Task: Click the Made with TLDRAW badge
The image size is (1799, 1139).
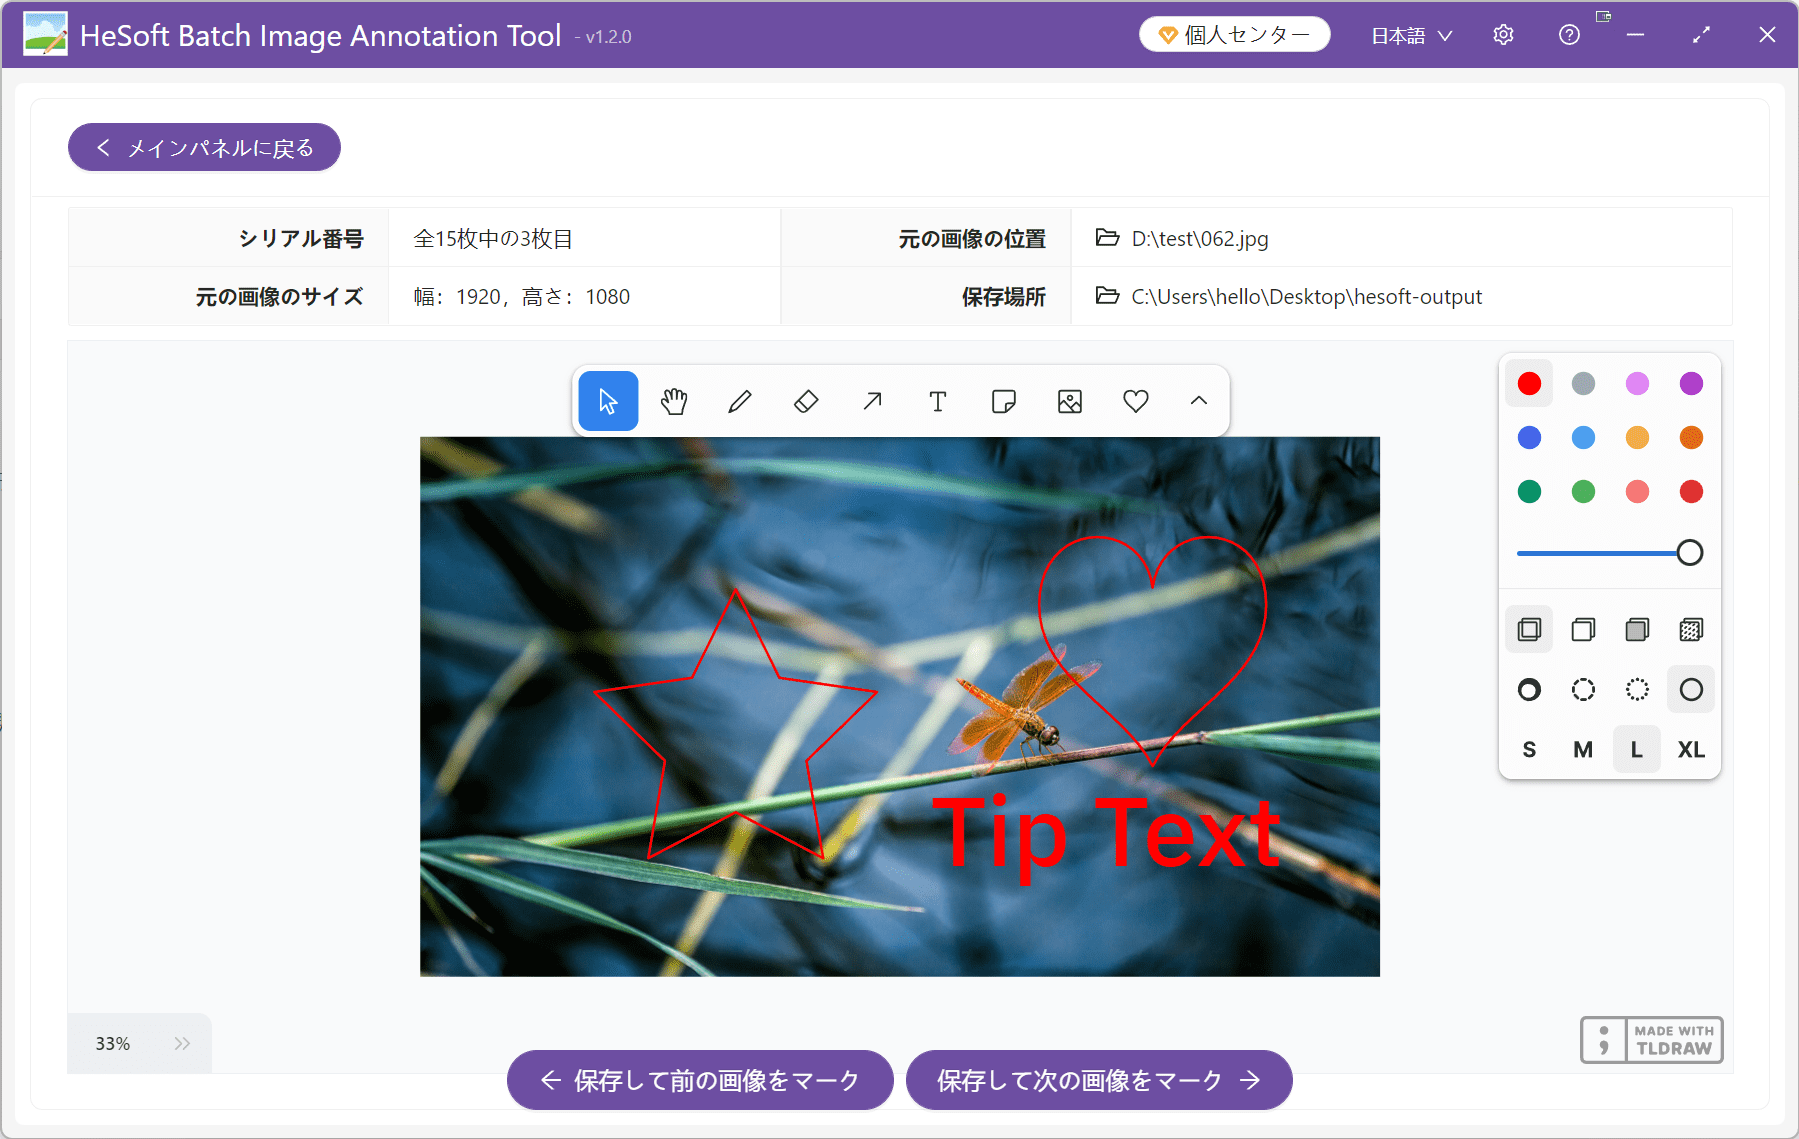Action: click(x=1652, y=1040)
